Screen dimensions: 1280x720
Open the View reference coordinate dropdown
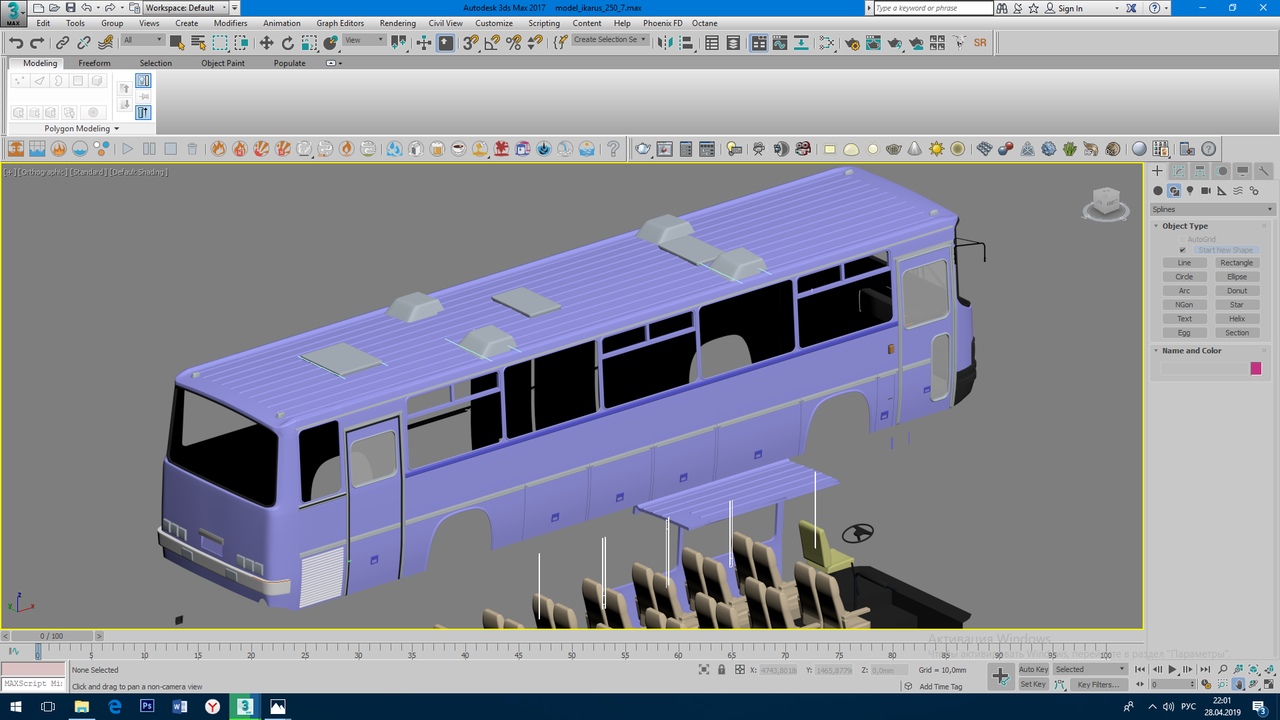[x=364, y=41]
